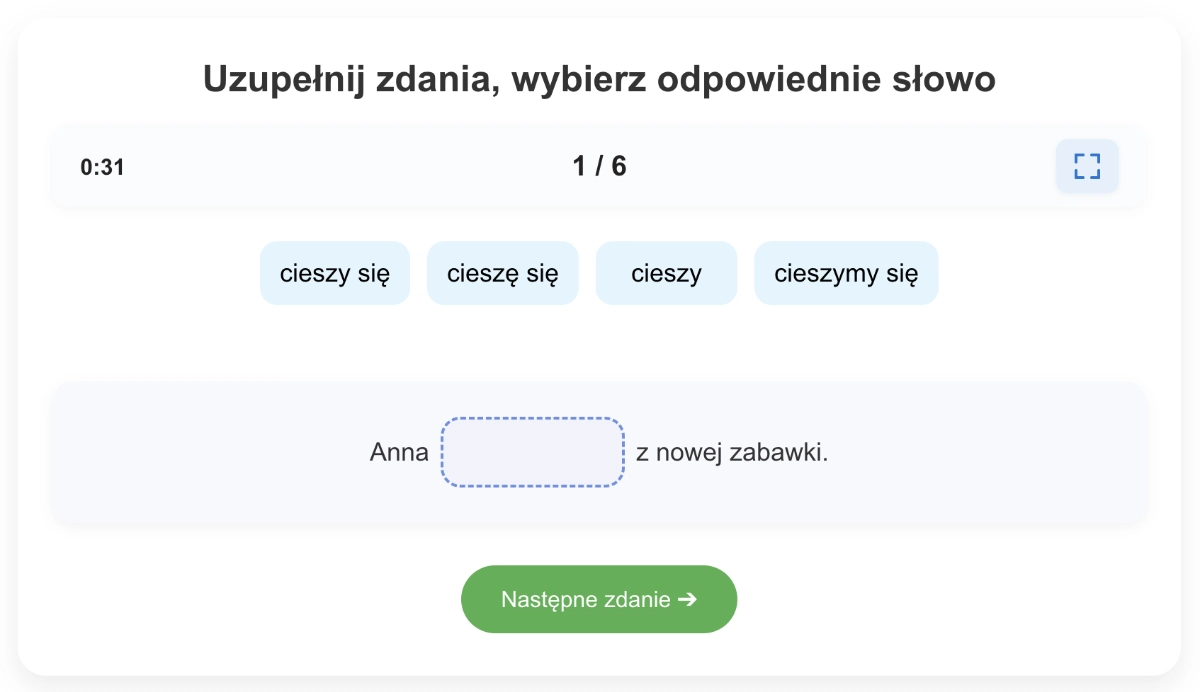Image resolution: width=1200 pixels, height=692 pixels.
Task: Choose the first-person singular verb chip
Action: (503, 273)
